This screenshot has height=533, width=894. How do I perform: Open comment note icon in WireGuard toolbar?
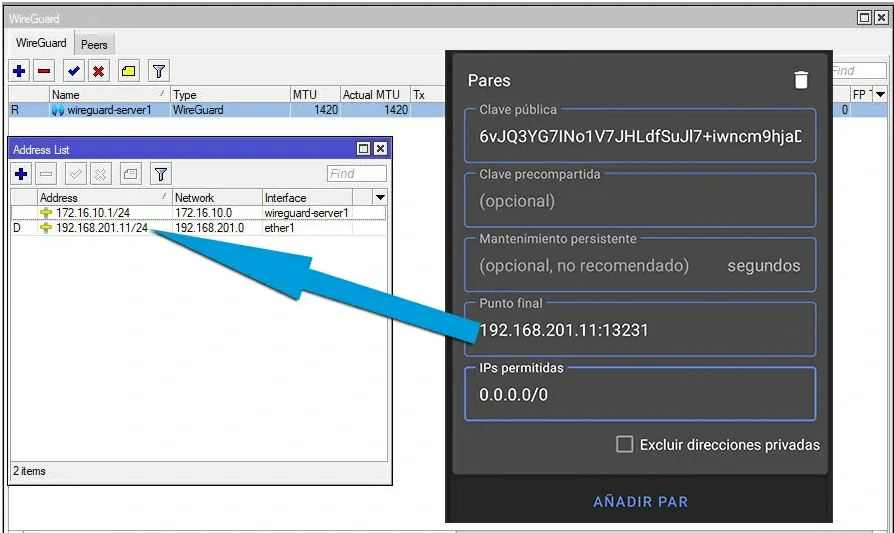coord(128,71)
